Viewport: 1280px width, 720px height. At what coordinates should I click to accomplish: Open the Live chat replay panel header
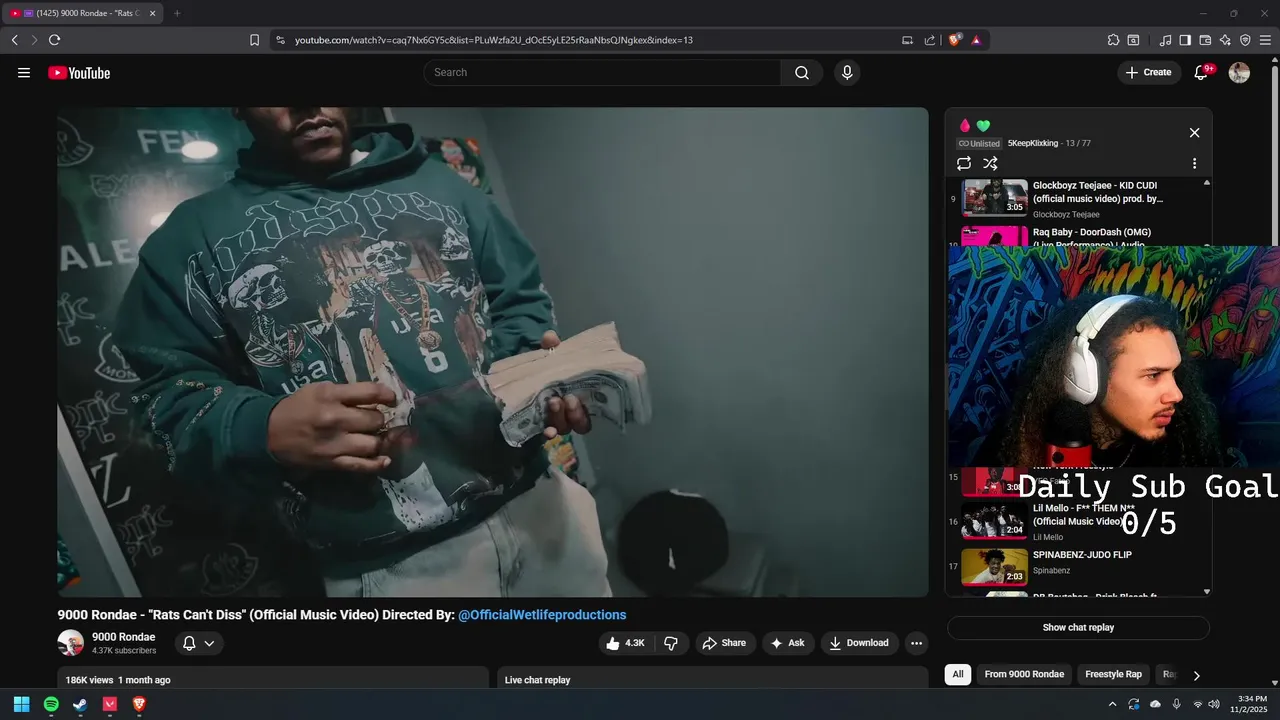713,679
